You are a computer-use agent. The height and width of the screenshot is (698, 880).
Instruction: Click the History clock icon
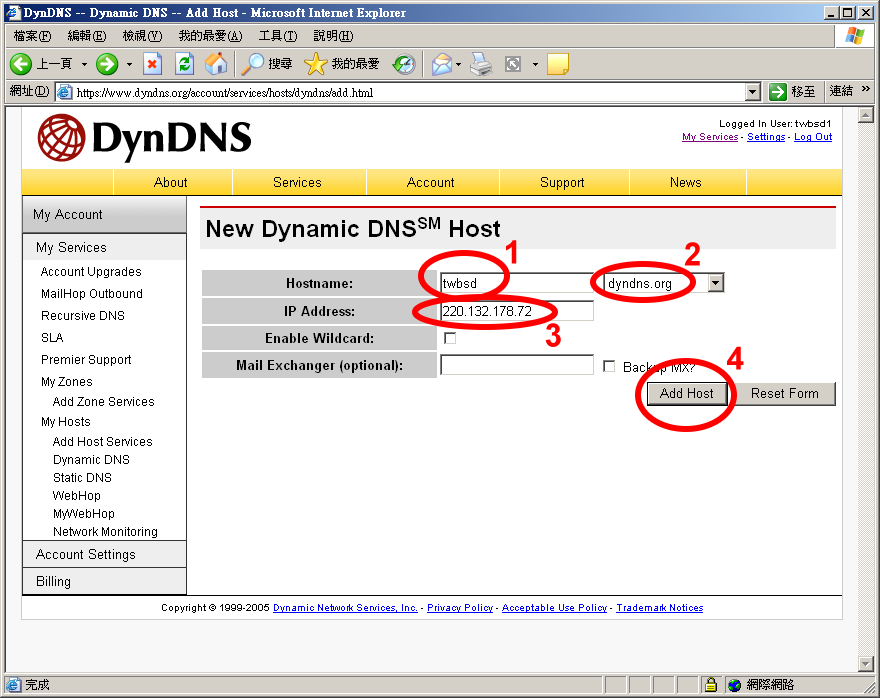pyautogui.click(x=403, y=64)
